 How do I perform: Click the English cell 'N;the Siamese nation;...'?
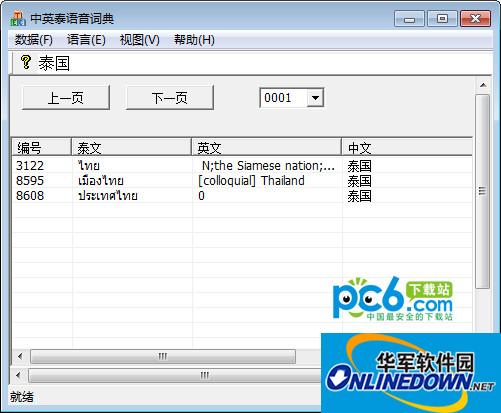coord(268,166)
